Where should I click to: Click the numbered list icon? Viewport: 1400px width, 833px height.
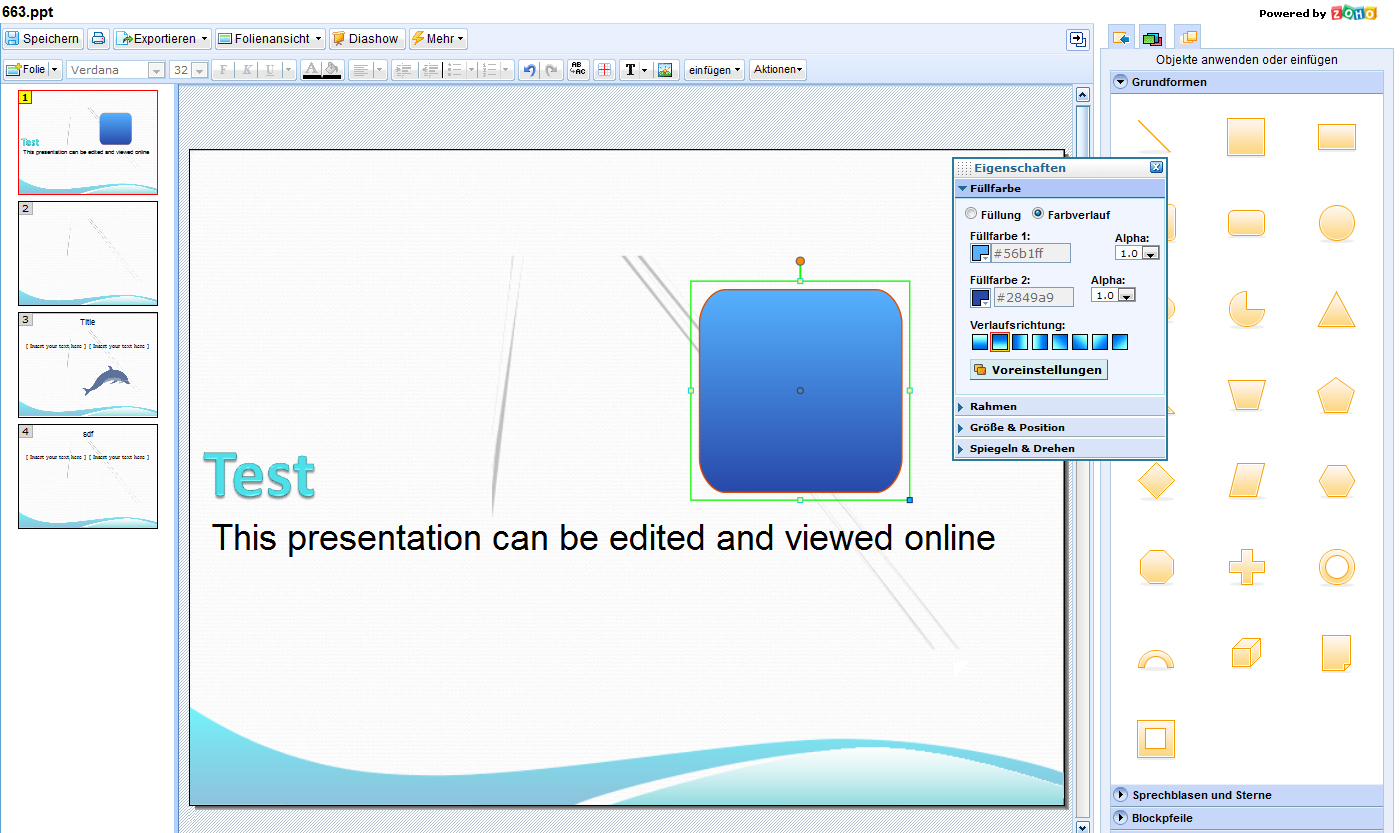(490, 70)
